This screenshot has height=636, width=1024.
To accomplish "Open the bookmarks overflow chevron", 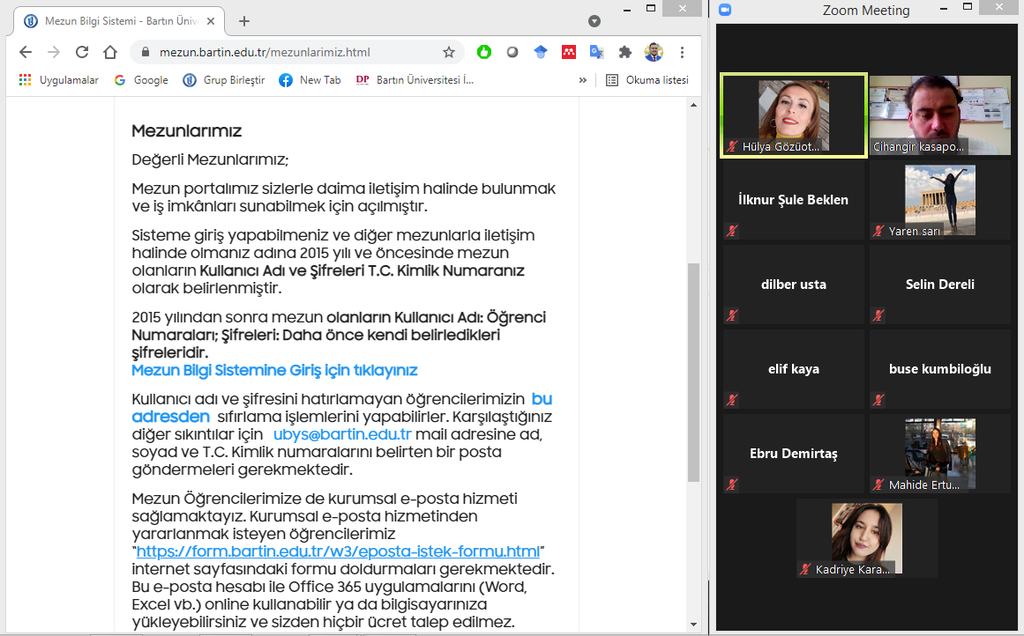I will point(583,80).
